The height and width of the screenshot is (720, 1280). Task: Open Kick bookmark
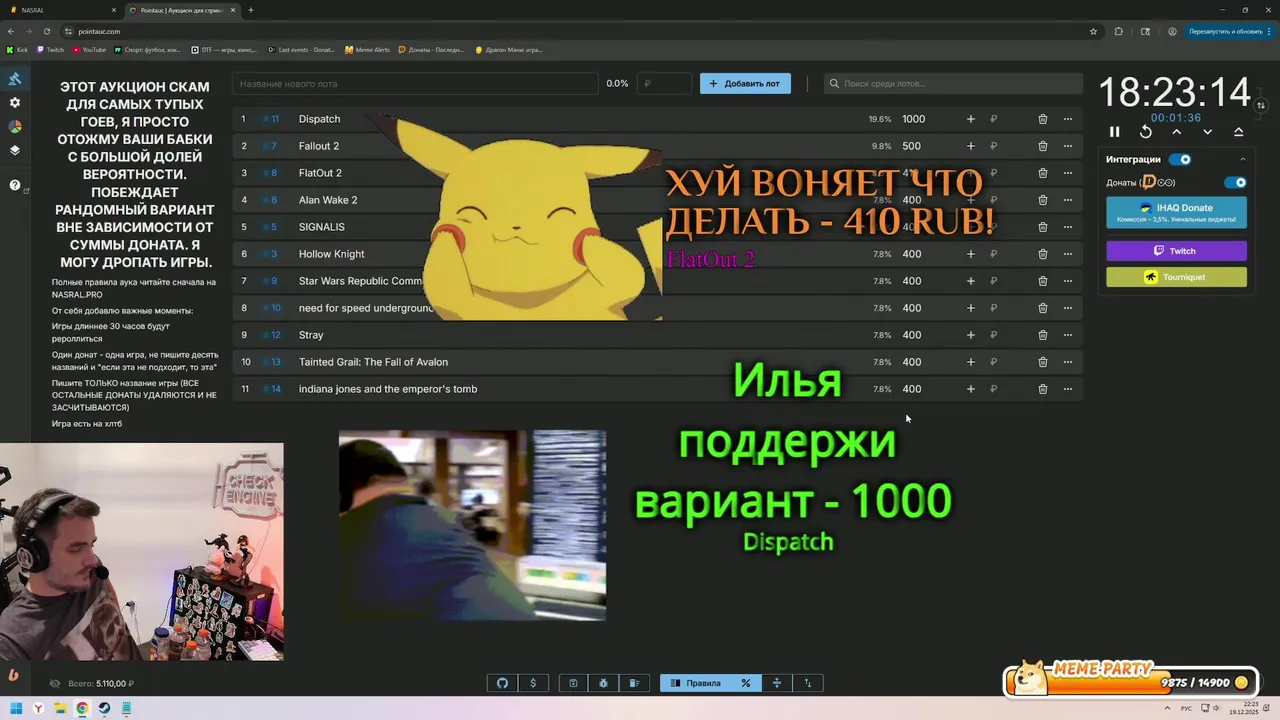tap(17, 49)
